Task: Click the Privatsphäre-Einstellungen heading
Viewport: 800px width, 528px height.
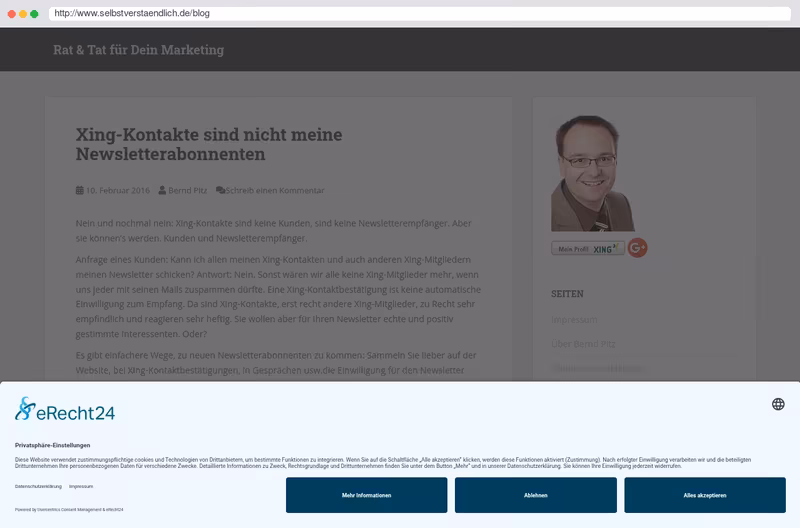Action: click(53, 445)
